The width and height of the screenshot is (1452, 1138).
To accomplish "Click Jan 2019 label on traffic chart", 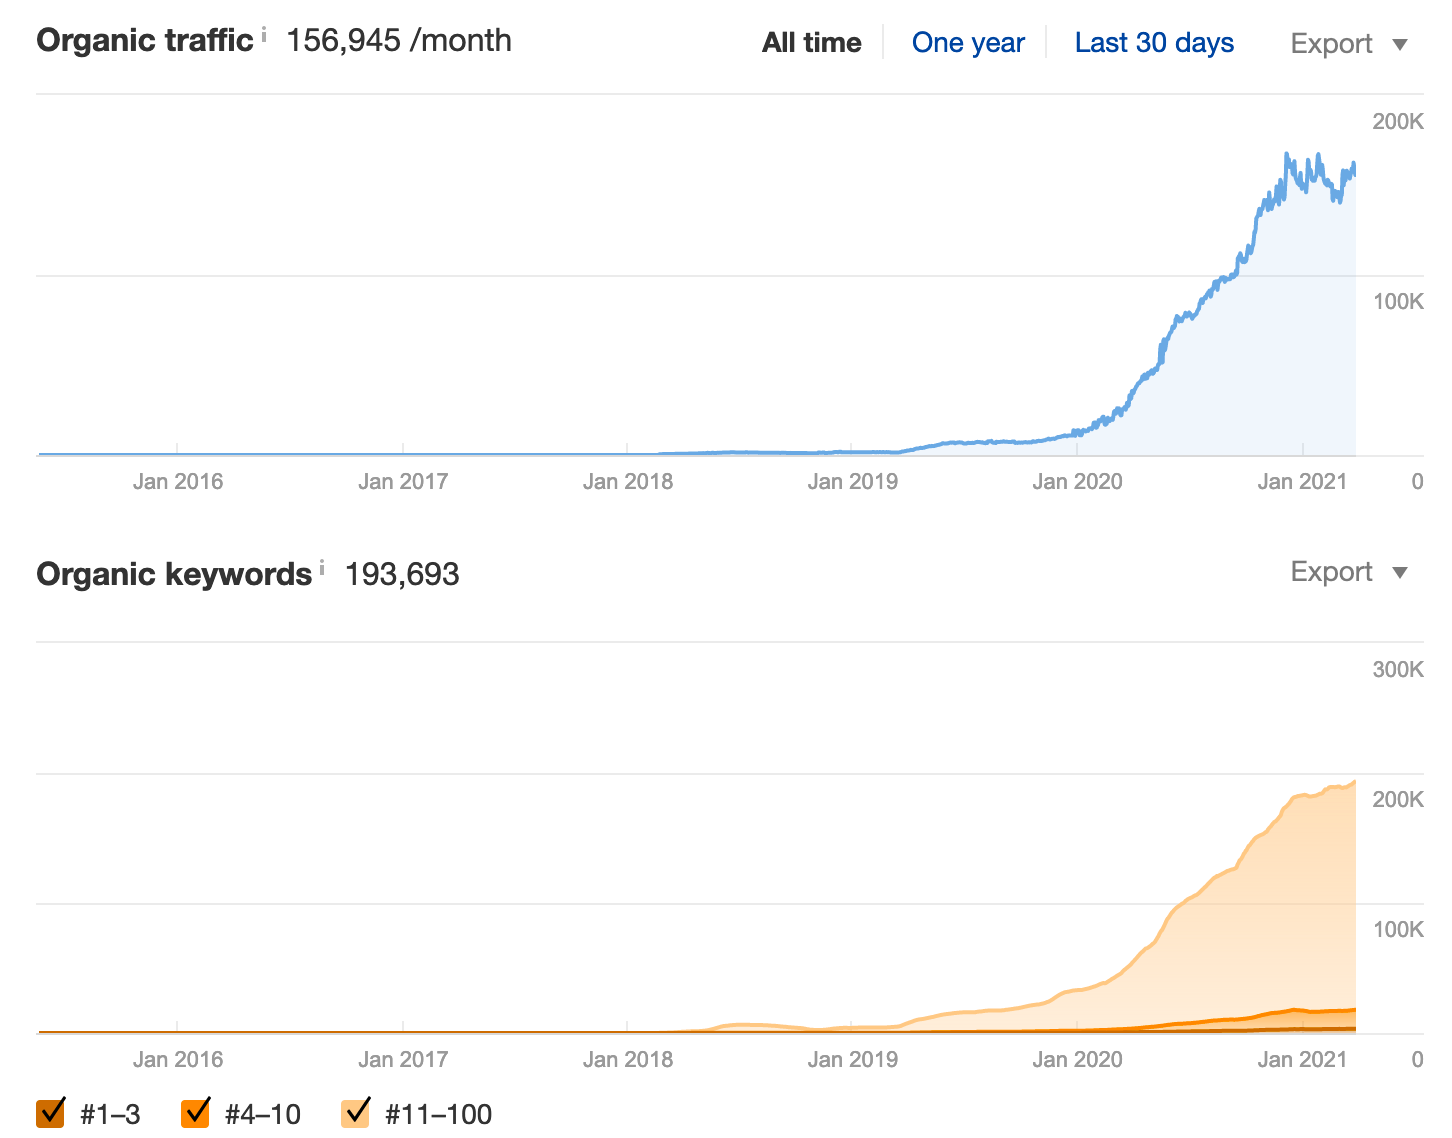I will (852, 482).
